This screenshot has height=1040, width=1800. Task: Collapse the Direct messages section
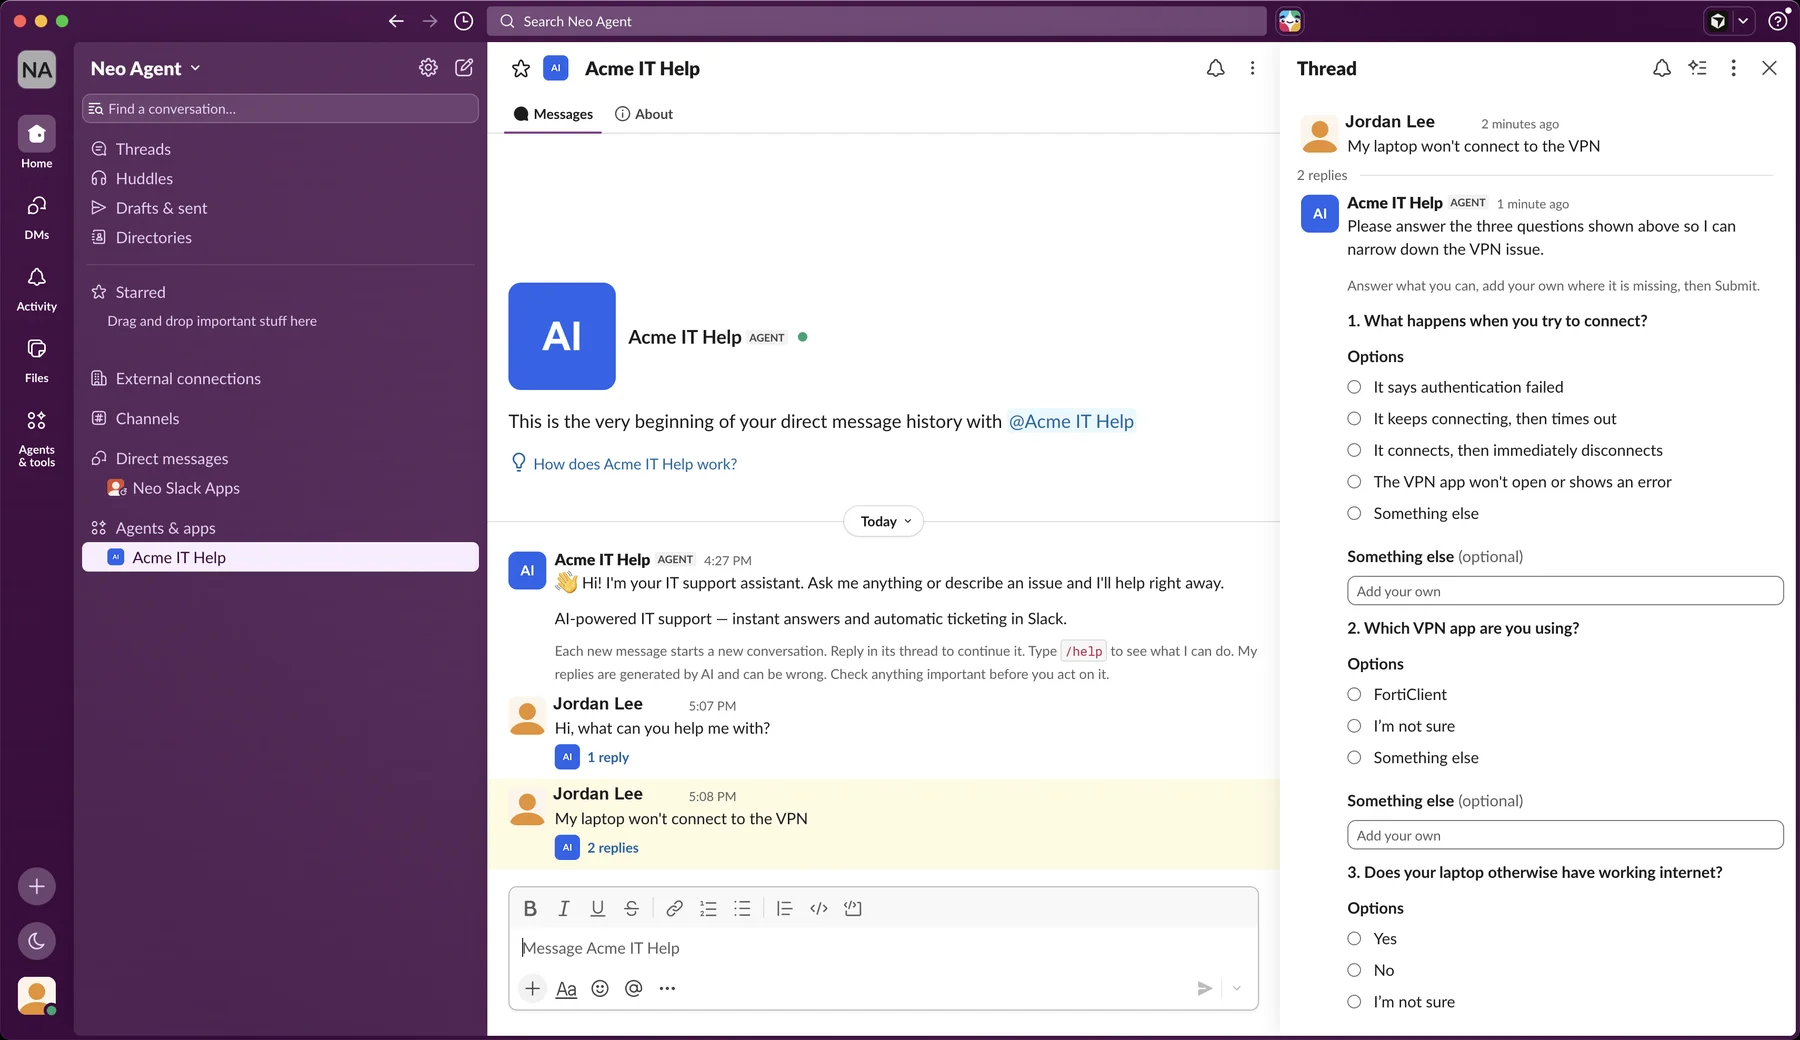point(160,458)
